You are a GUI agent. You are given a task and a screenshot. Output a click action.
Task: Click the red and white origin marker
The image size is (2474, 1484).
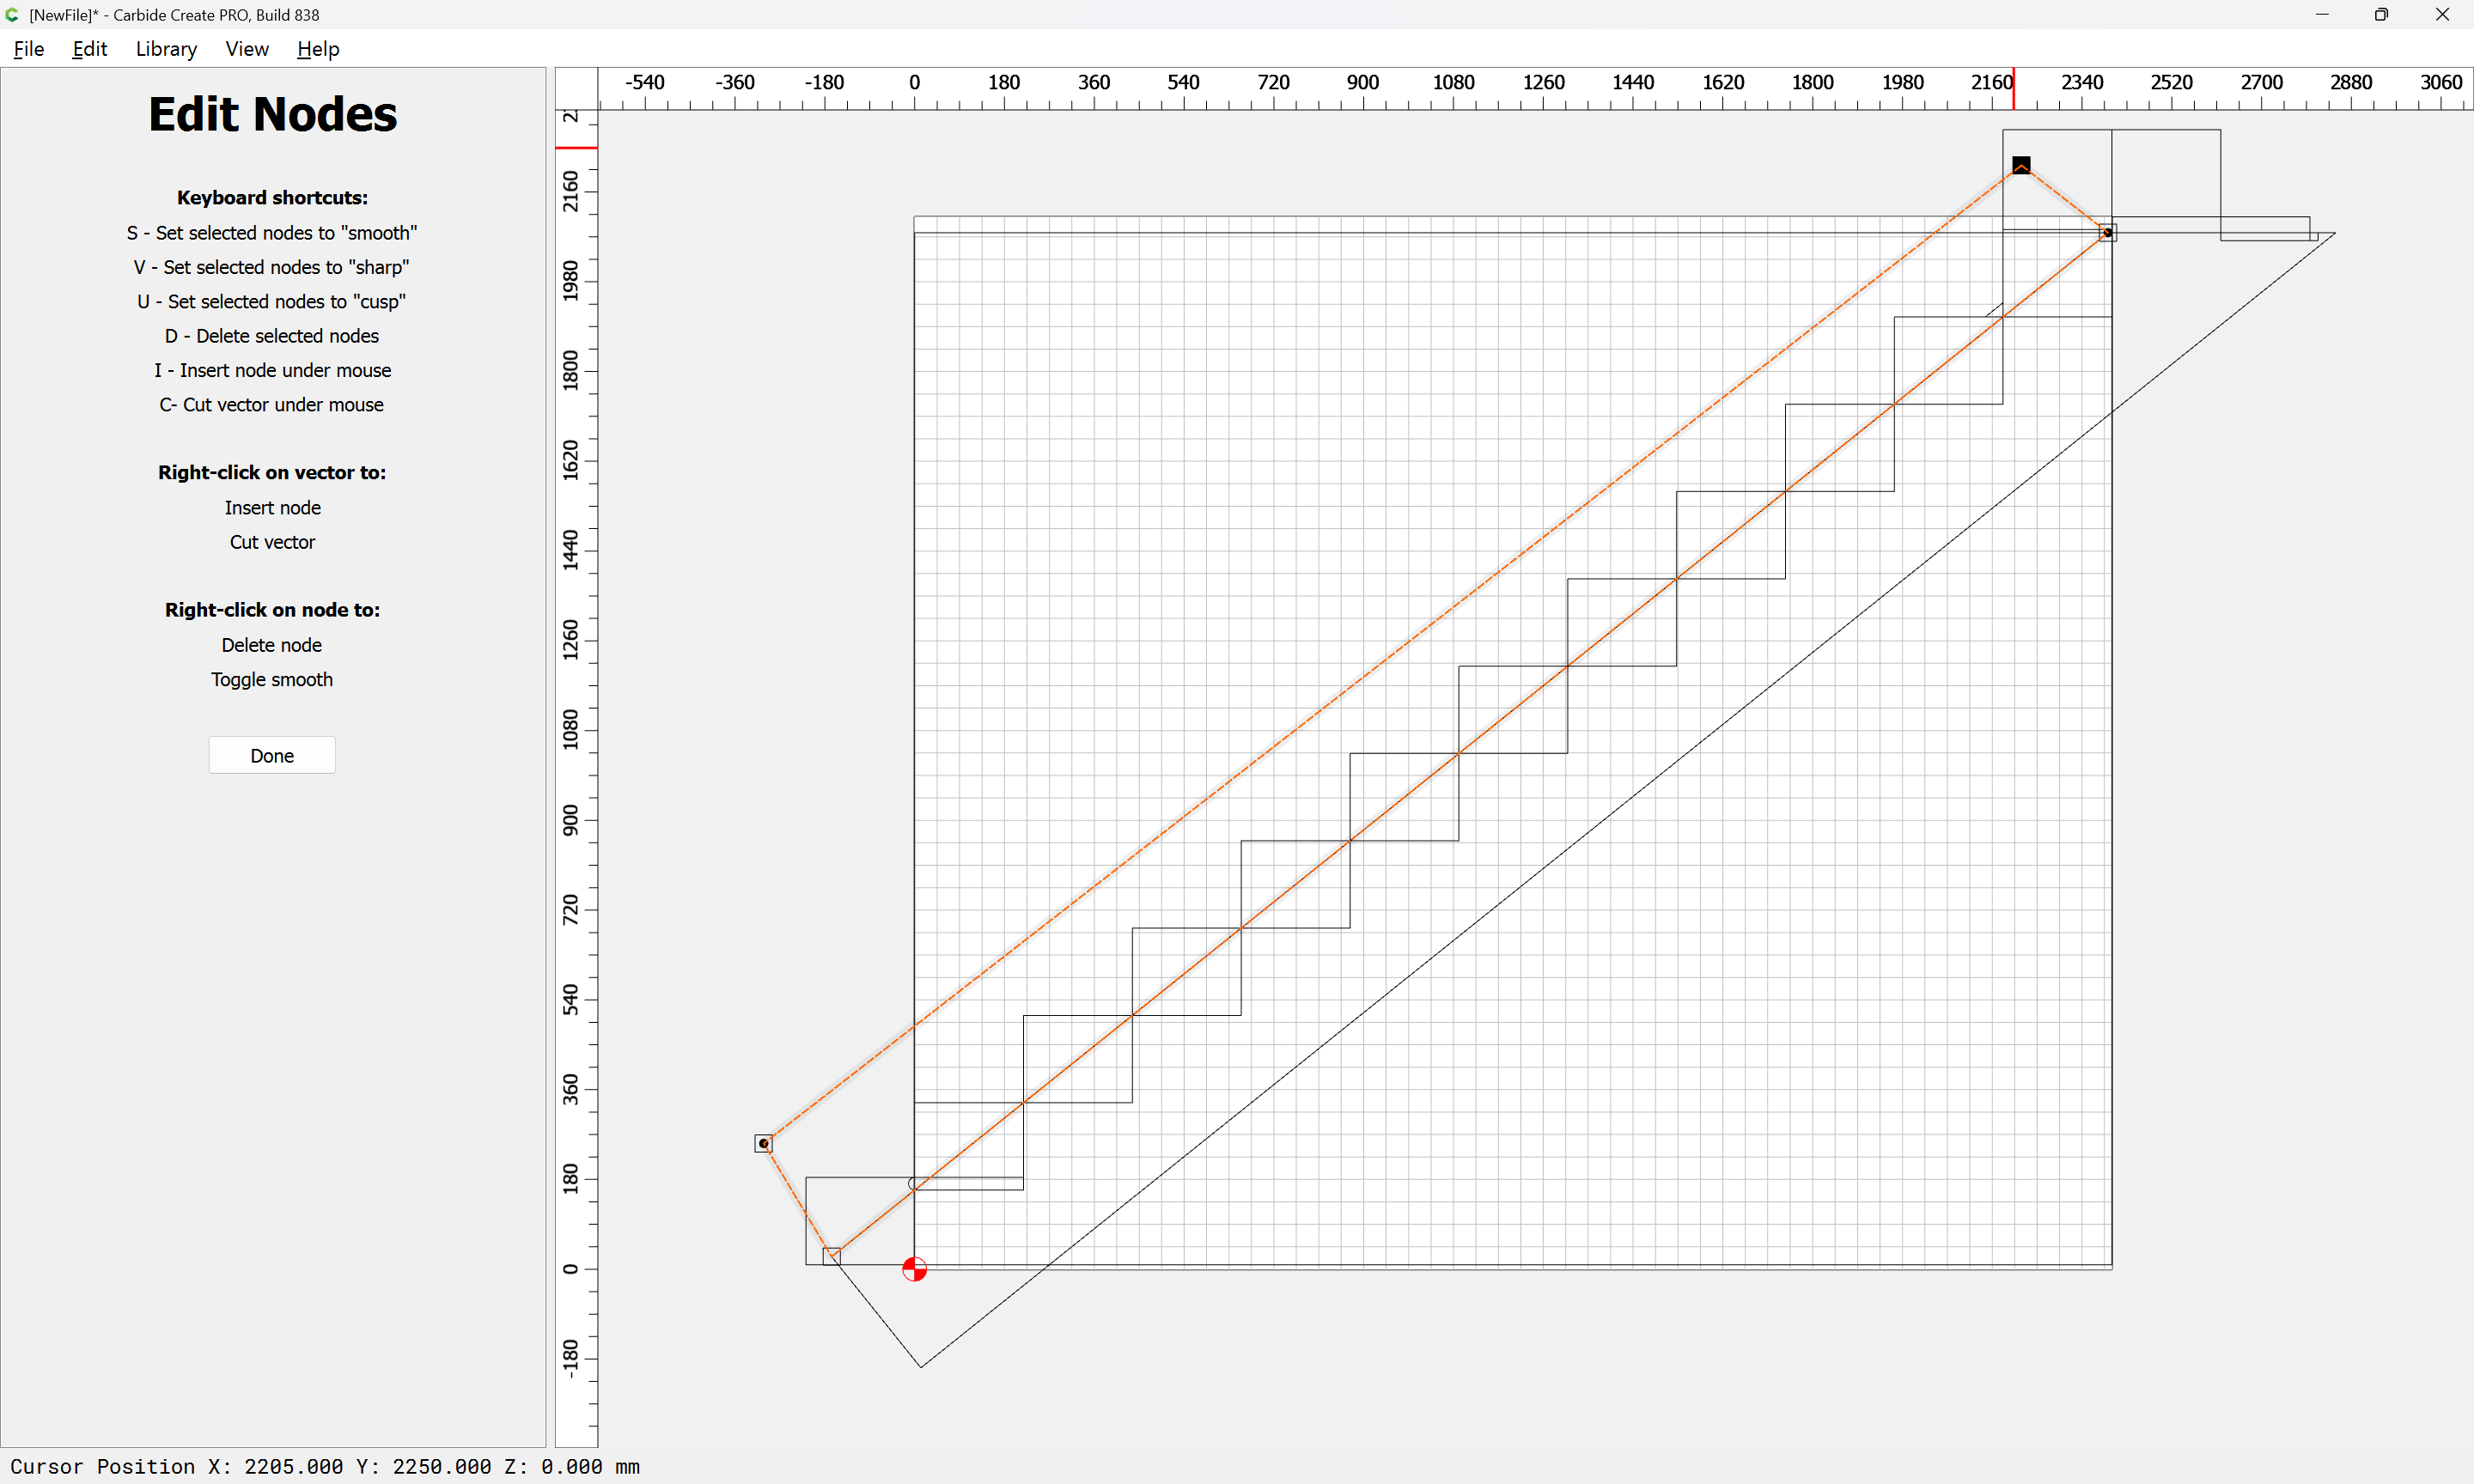coord(914,1269)
